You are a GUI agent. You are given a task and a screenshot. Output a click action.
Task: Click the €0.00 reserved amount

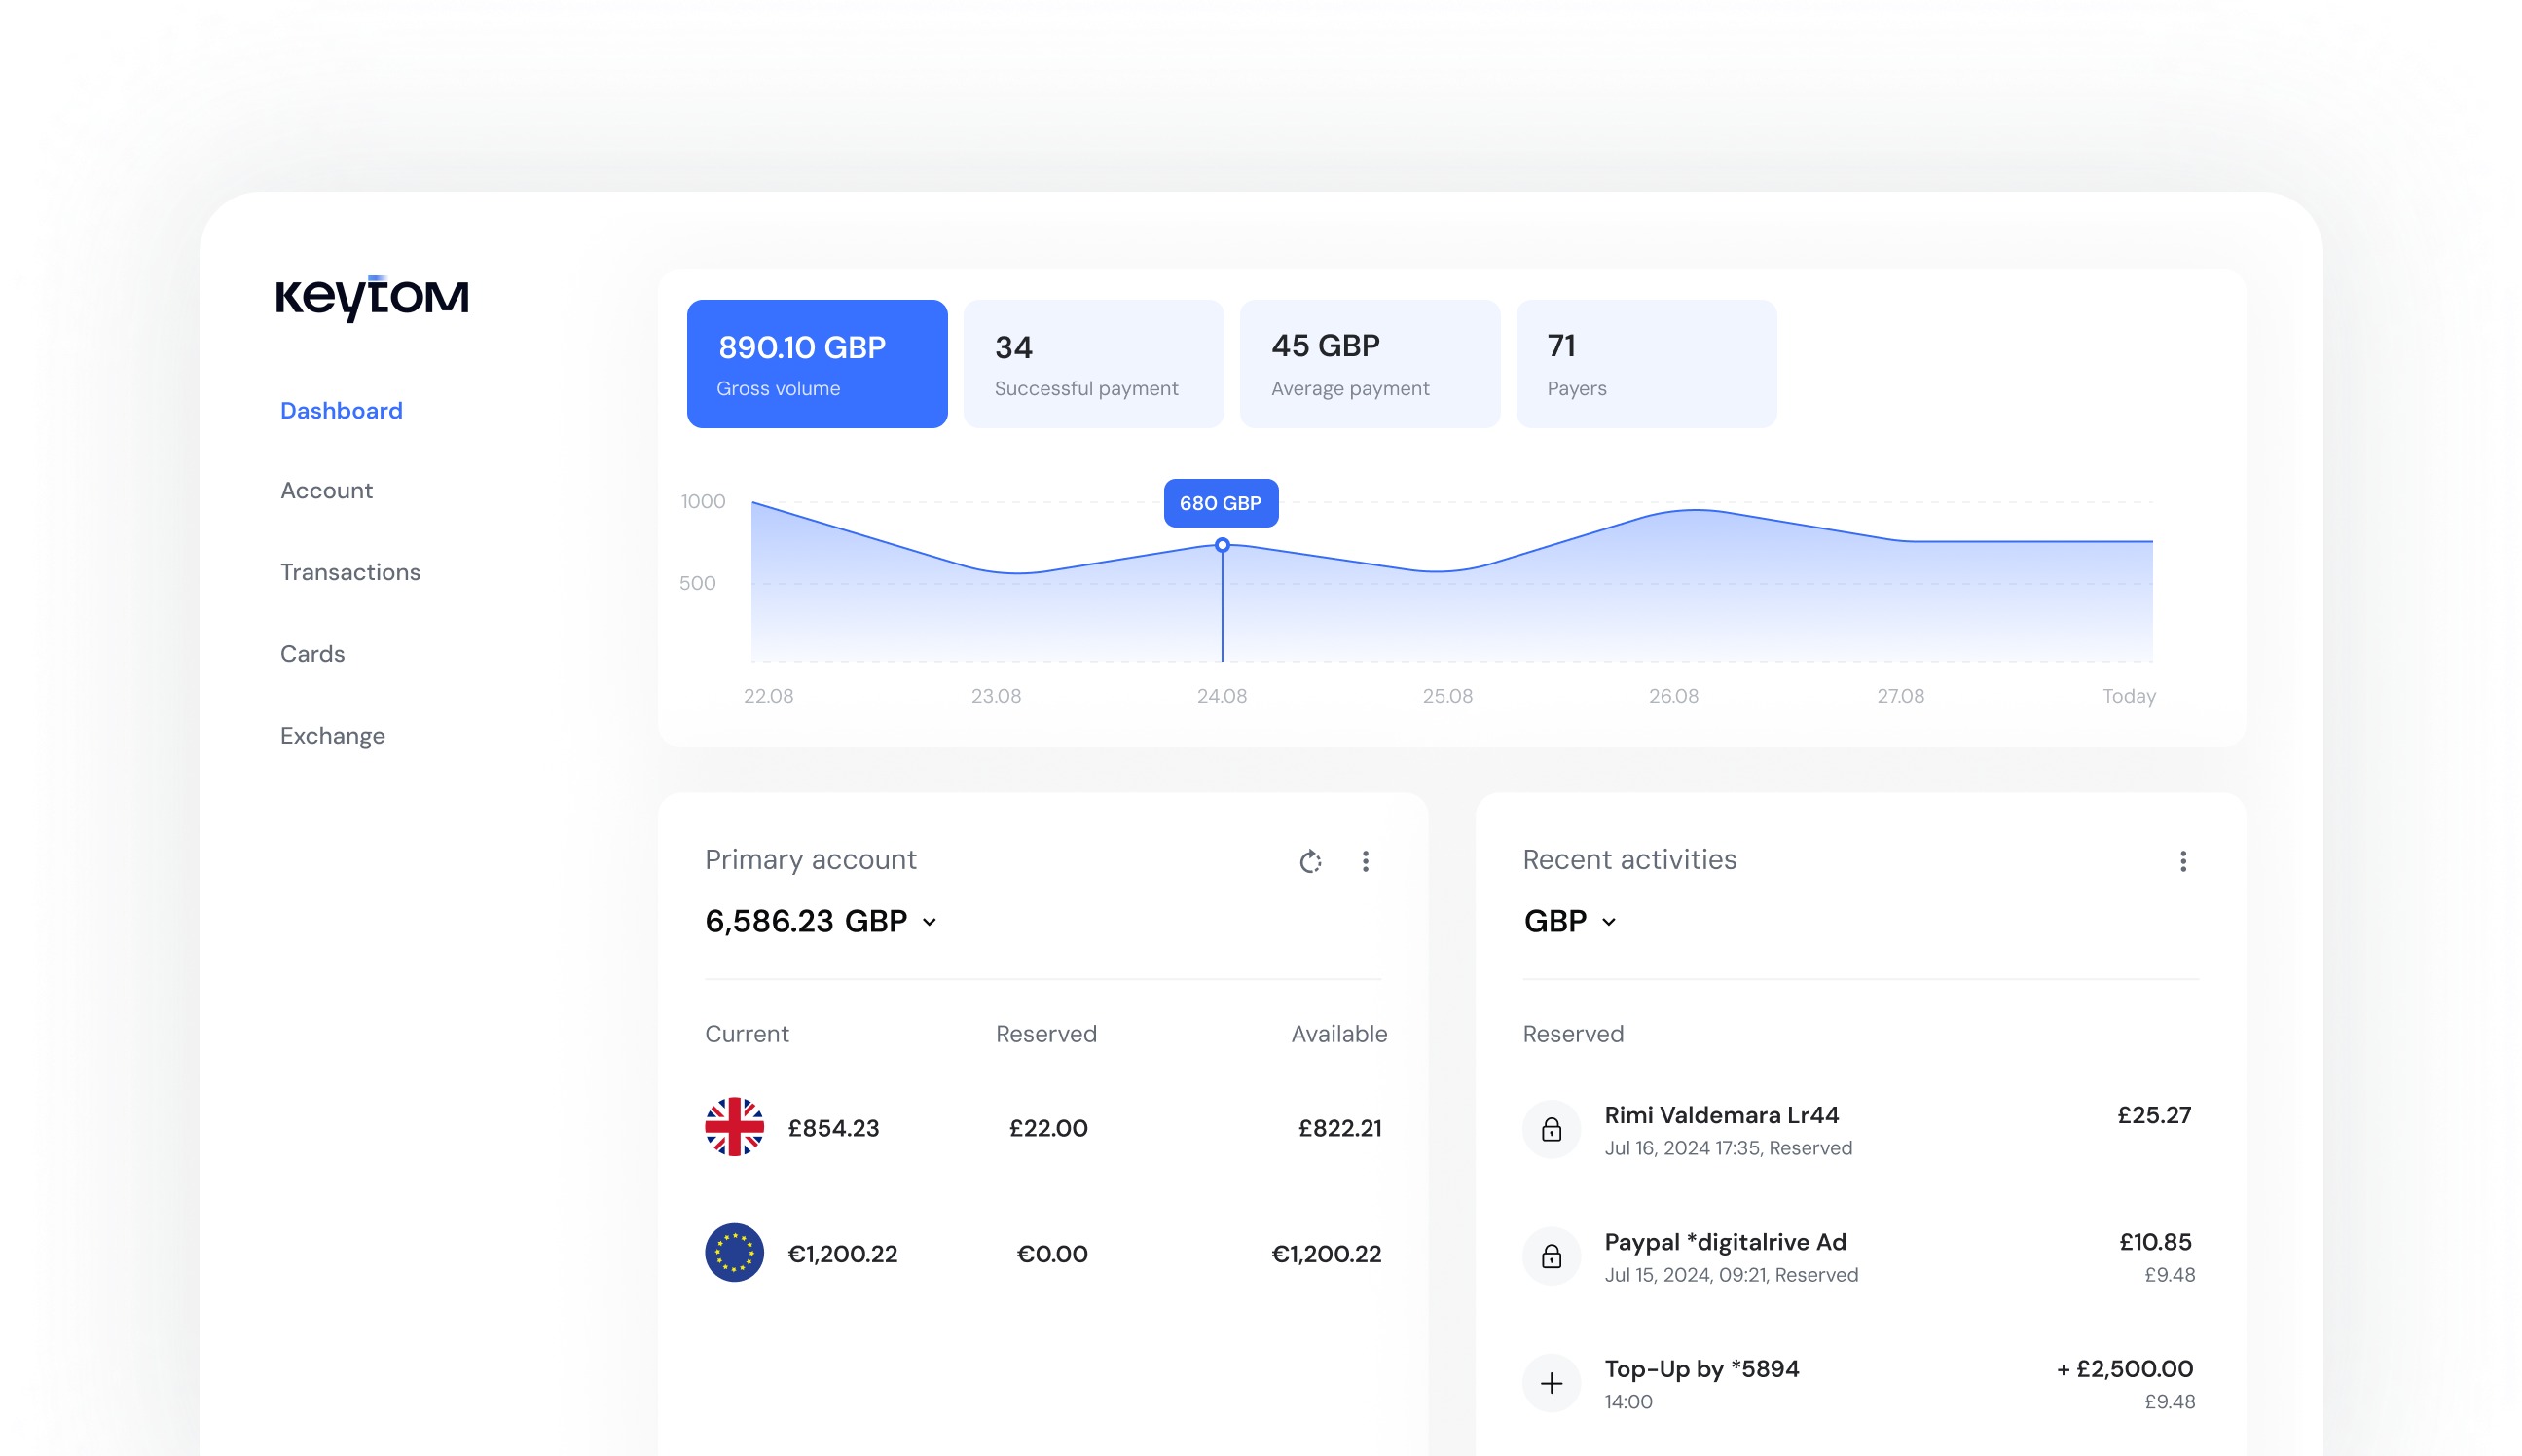click(x=1051, y=1254)
